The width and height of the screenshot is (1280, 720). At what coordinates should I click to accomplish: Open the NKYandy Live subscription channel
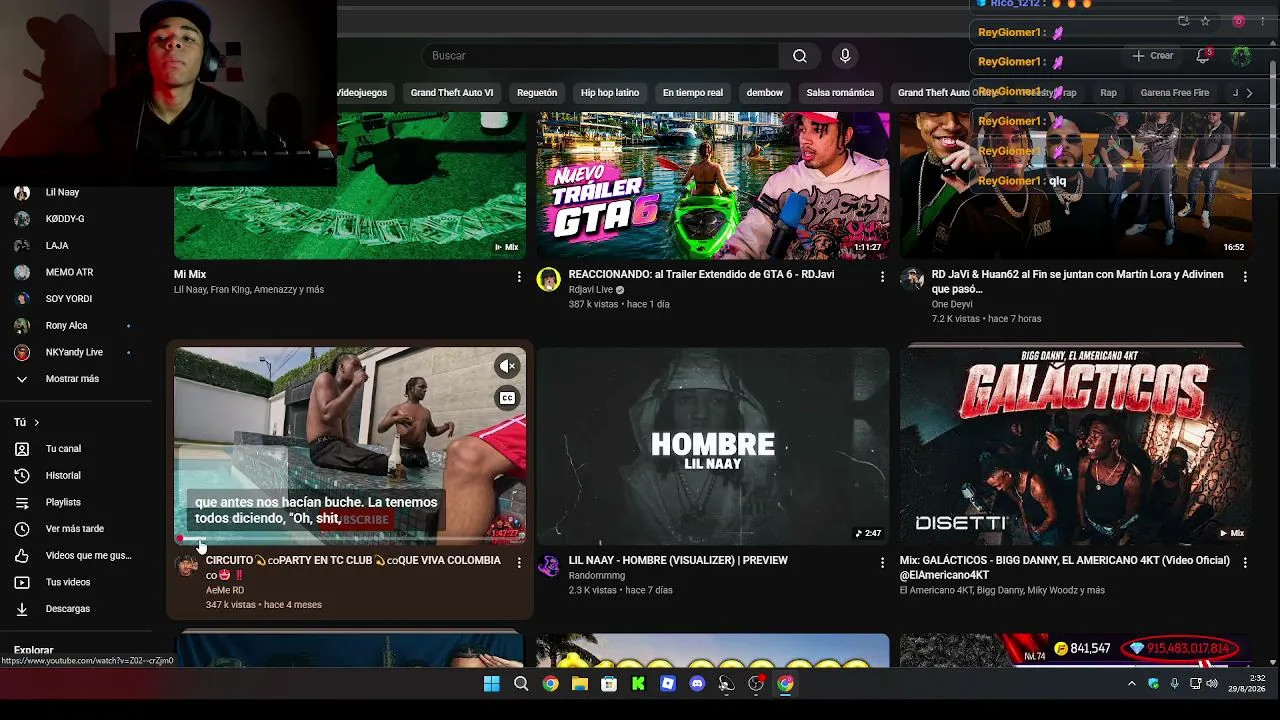[x=75, y=352]
